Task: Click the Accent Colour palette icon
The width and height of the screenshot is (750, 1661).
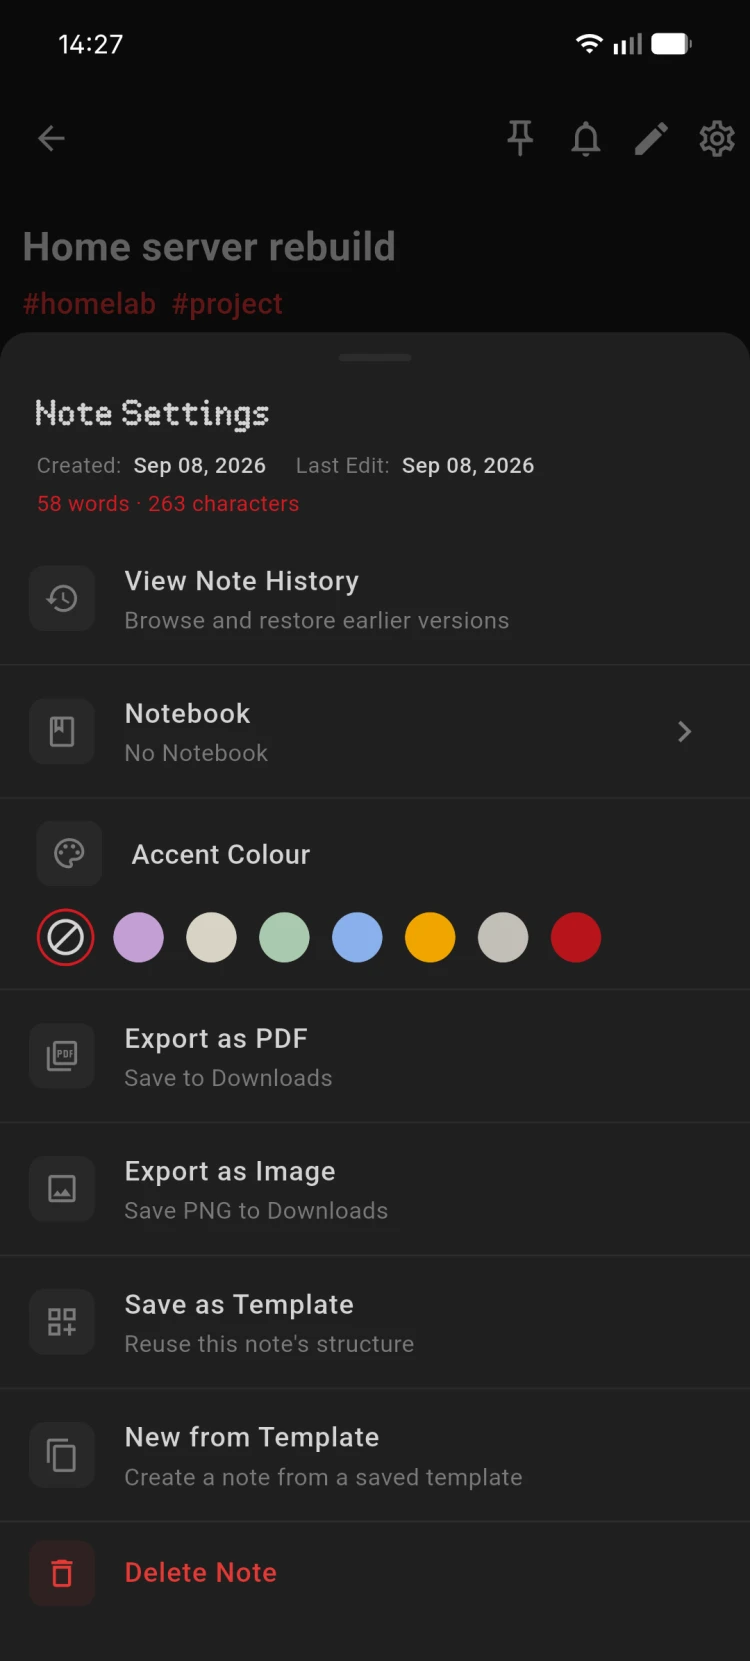Action: [69, 854]
